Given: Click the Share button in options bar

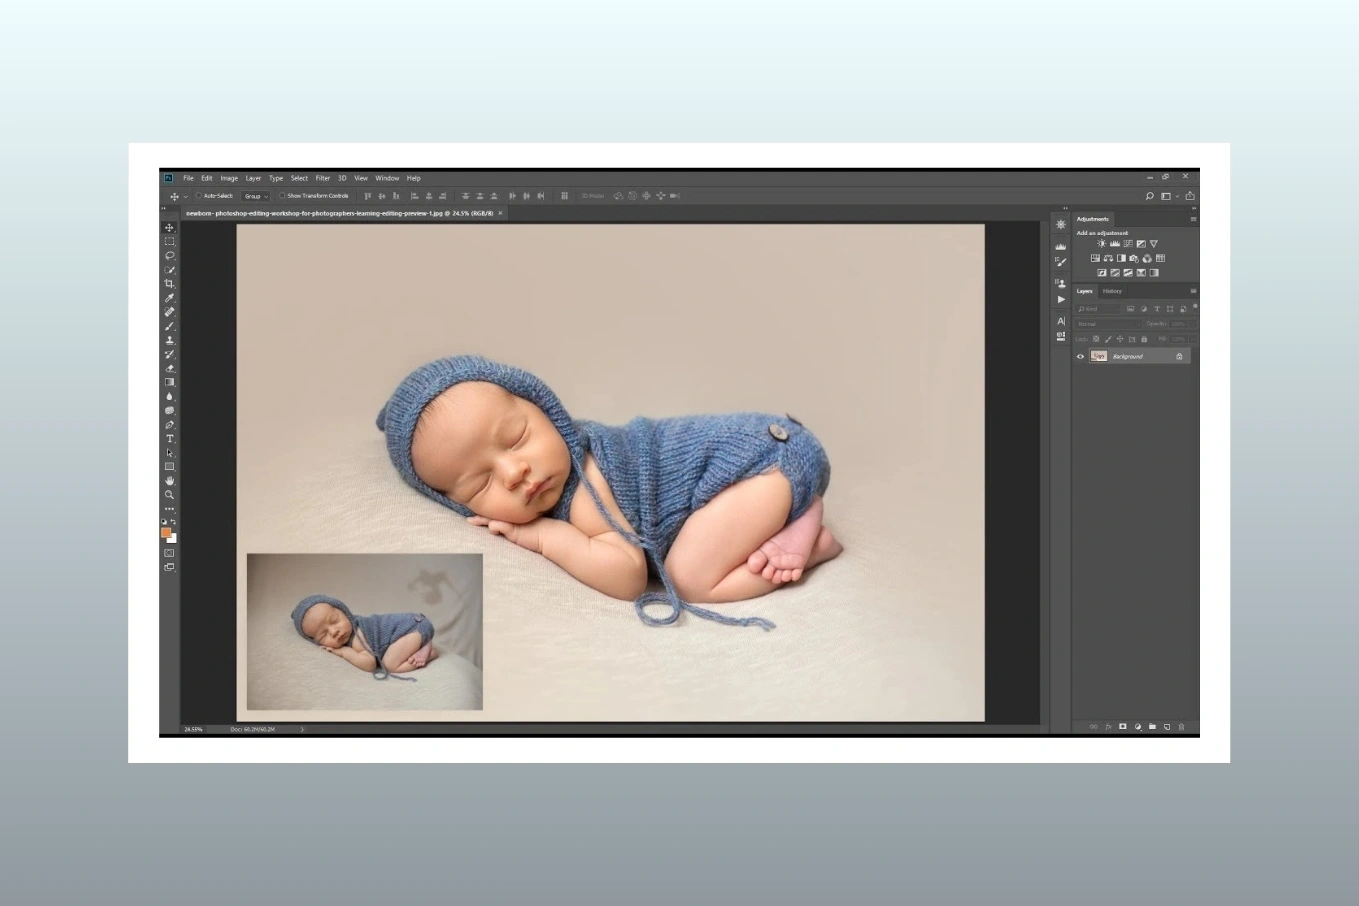Looking at the screenshot, I should (x=1190, y=196).
